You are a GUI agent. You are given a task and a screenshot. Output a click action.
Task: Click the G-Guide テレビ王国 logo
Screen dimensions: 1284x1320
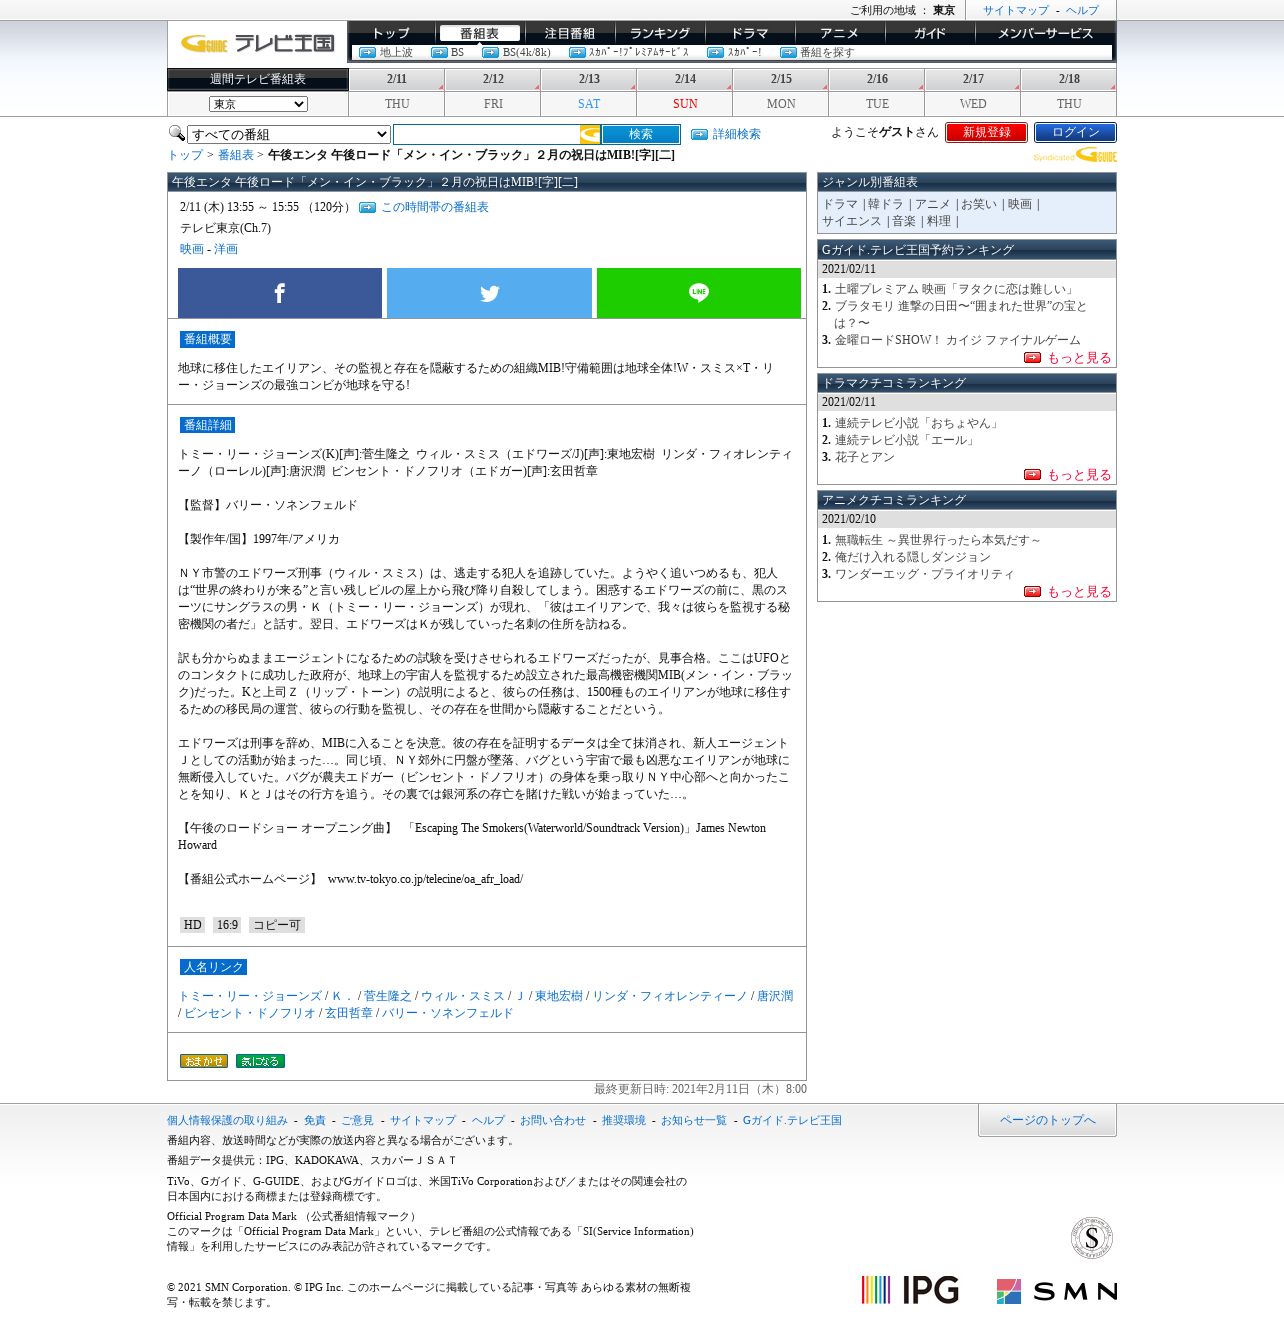pyautogui.click(x=257, y=43)
